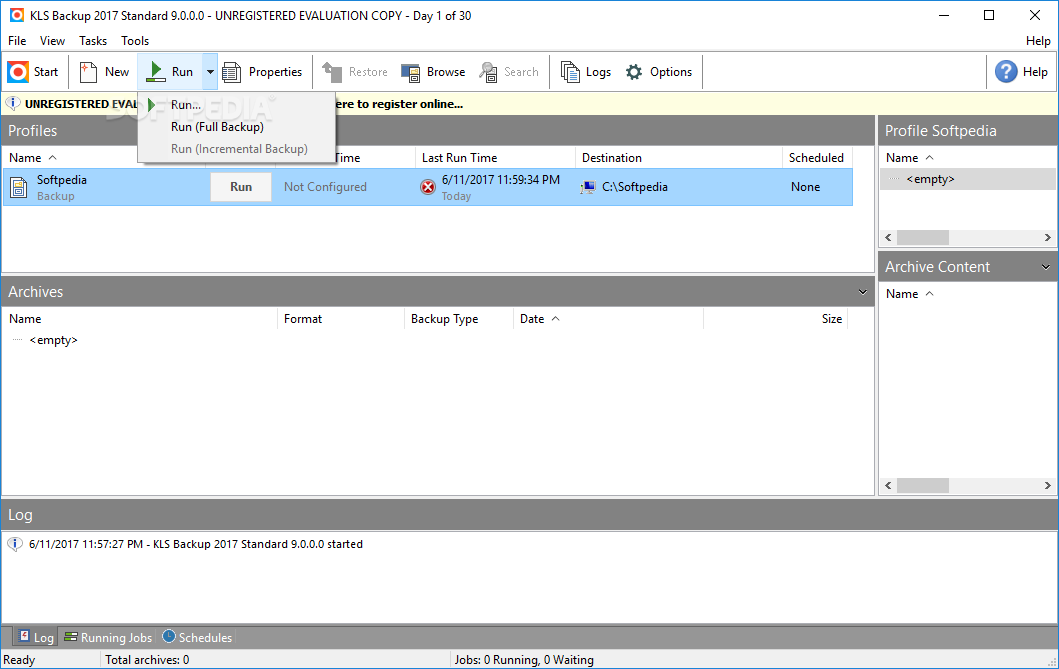Create a new profile with New
Viewport: 1059px width, 669px height.
pos(104,72)
